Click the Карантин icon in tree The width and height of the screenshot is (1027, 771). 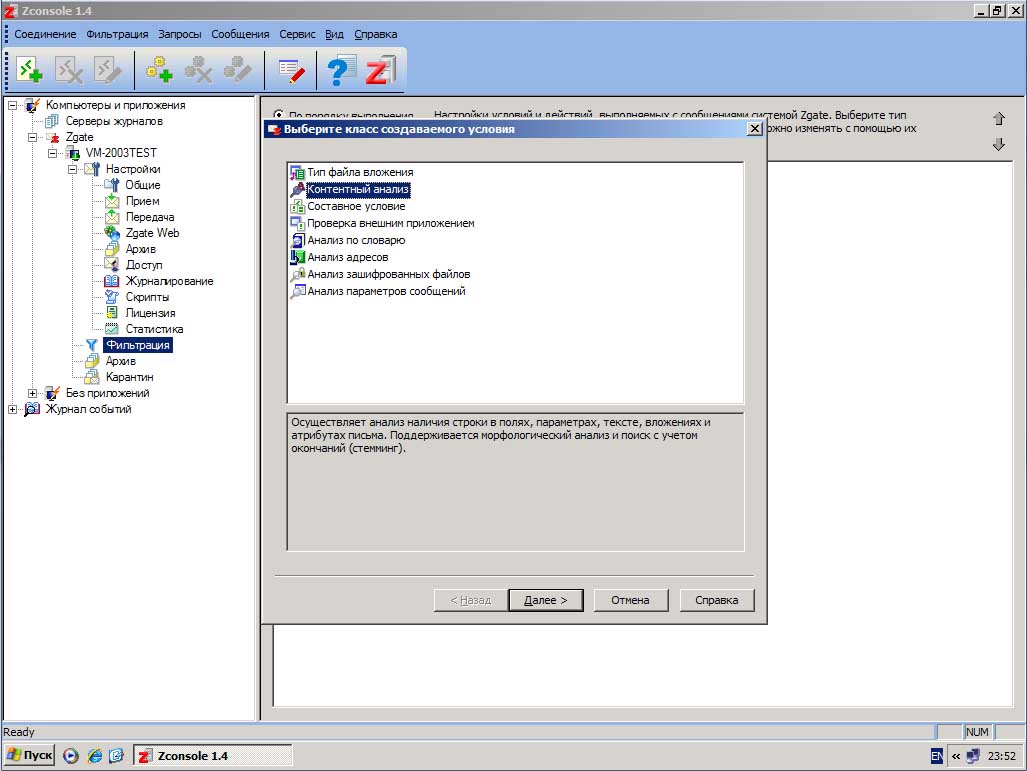click(x=92, y=377)
